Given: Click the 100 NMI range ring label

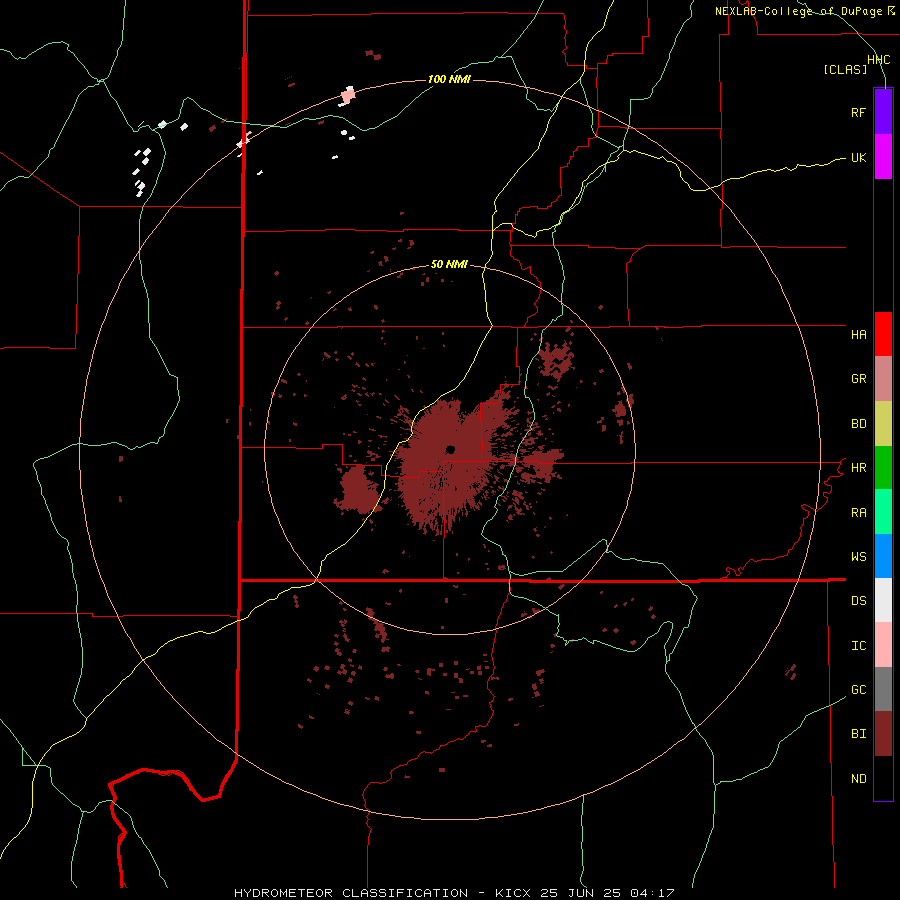Looking at the screenshot, I should click(x=449, y=79).
